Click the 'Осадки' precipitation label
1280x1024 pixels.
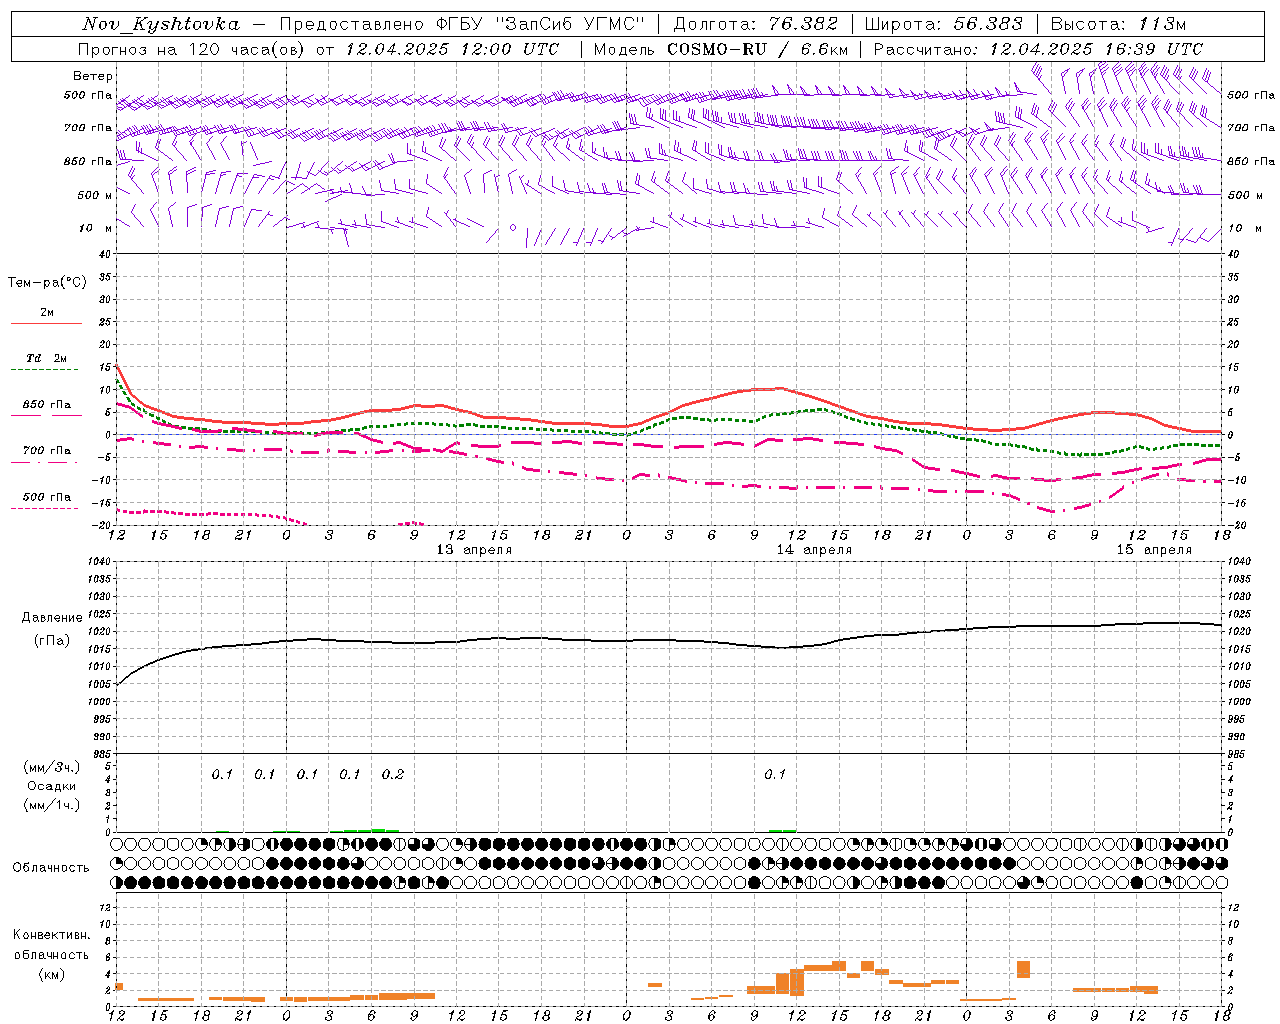point(52,786)
